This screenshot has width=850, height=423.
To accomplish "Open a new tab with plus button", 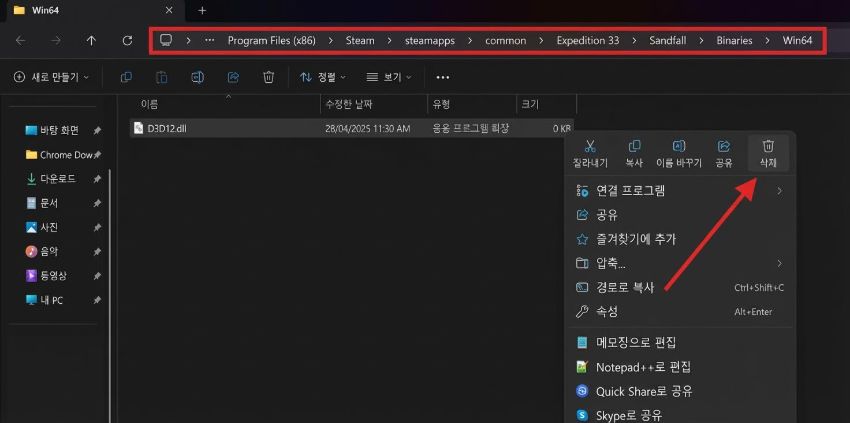I will point(202,10).
